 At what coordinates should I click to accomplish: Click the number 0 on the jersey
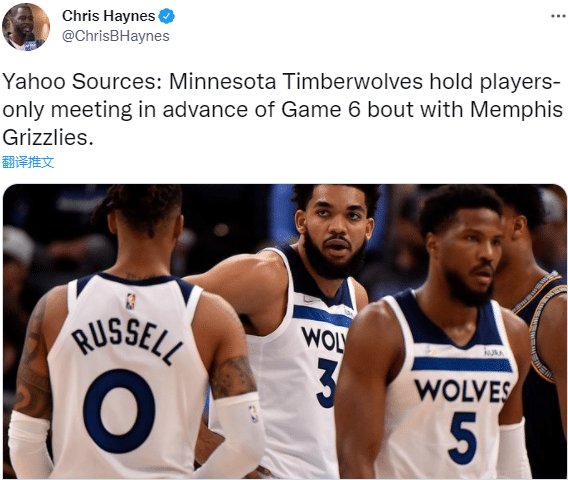click(x=120, y=411)
